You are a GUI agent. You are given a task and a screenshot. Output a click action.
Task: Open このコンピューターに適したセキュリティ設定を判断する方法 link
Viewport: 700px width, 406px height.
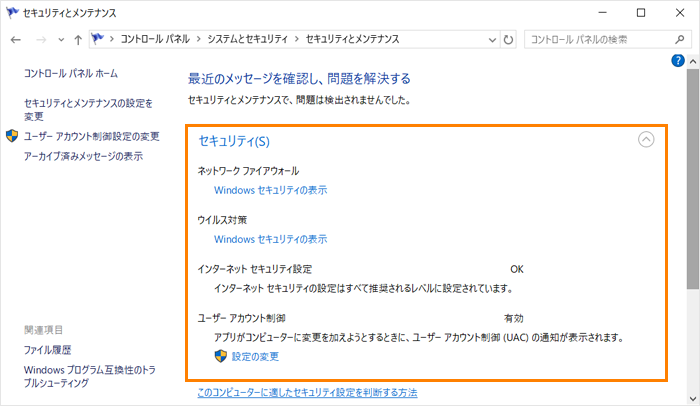click(307, 393)
